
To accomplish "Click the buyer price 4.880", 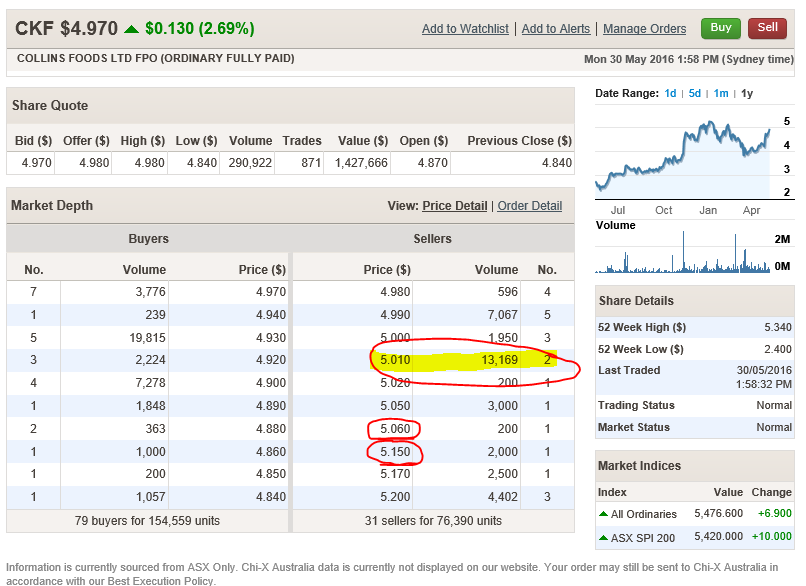I will [x=270, y=429].
